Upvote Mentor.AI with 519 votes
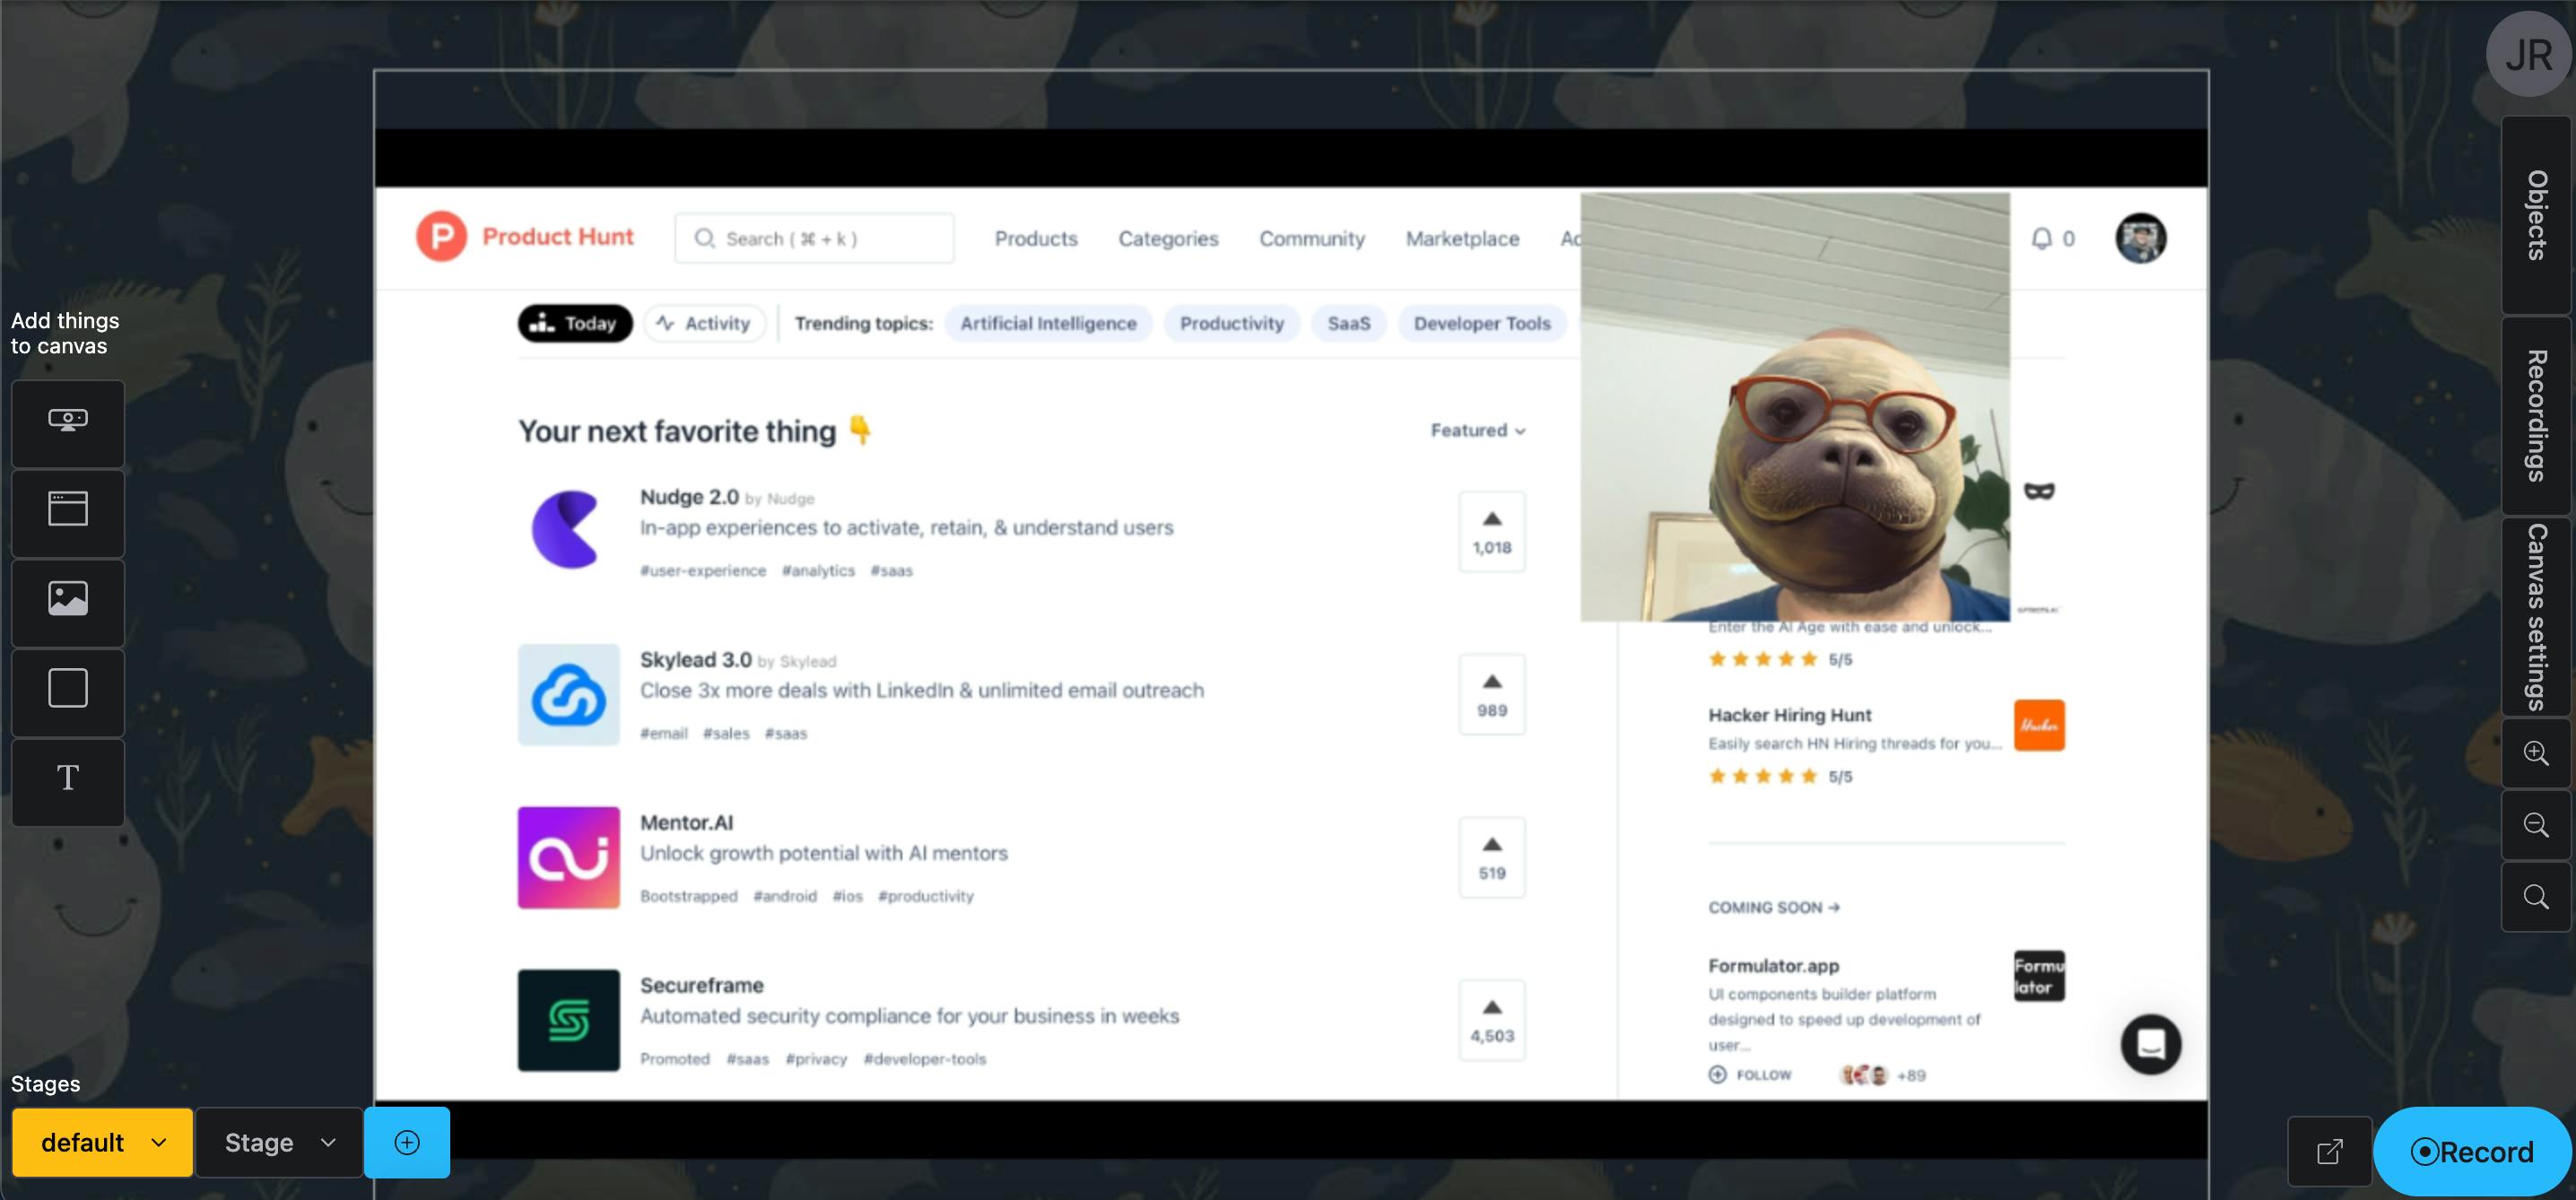Screen dimensions: 2576x1200 (x=1492, y=857)
